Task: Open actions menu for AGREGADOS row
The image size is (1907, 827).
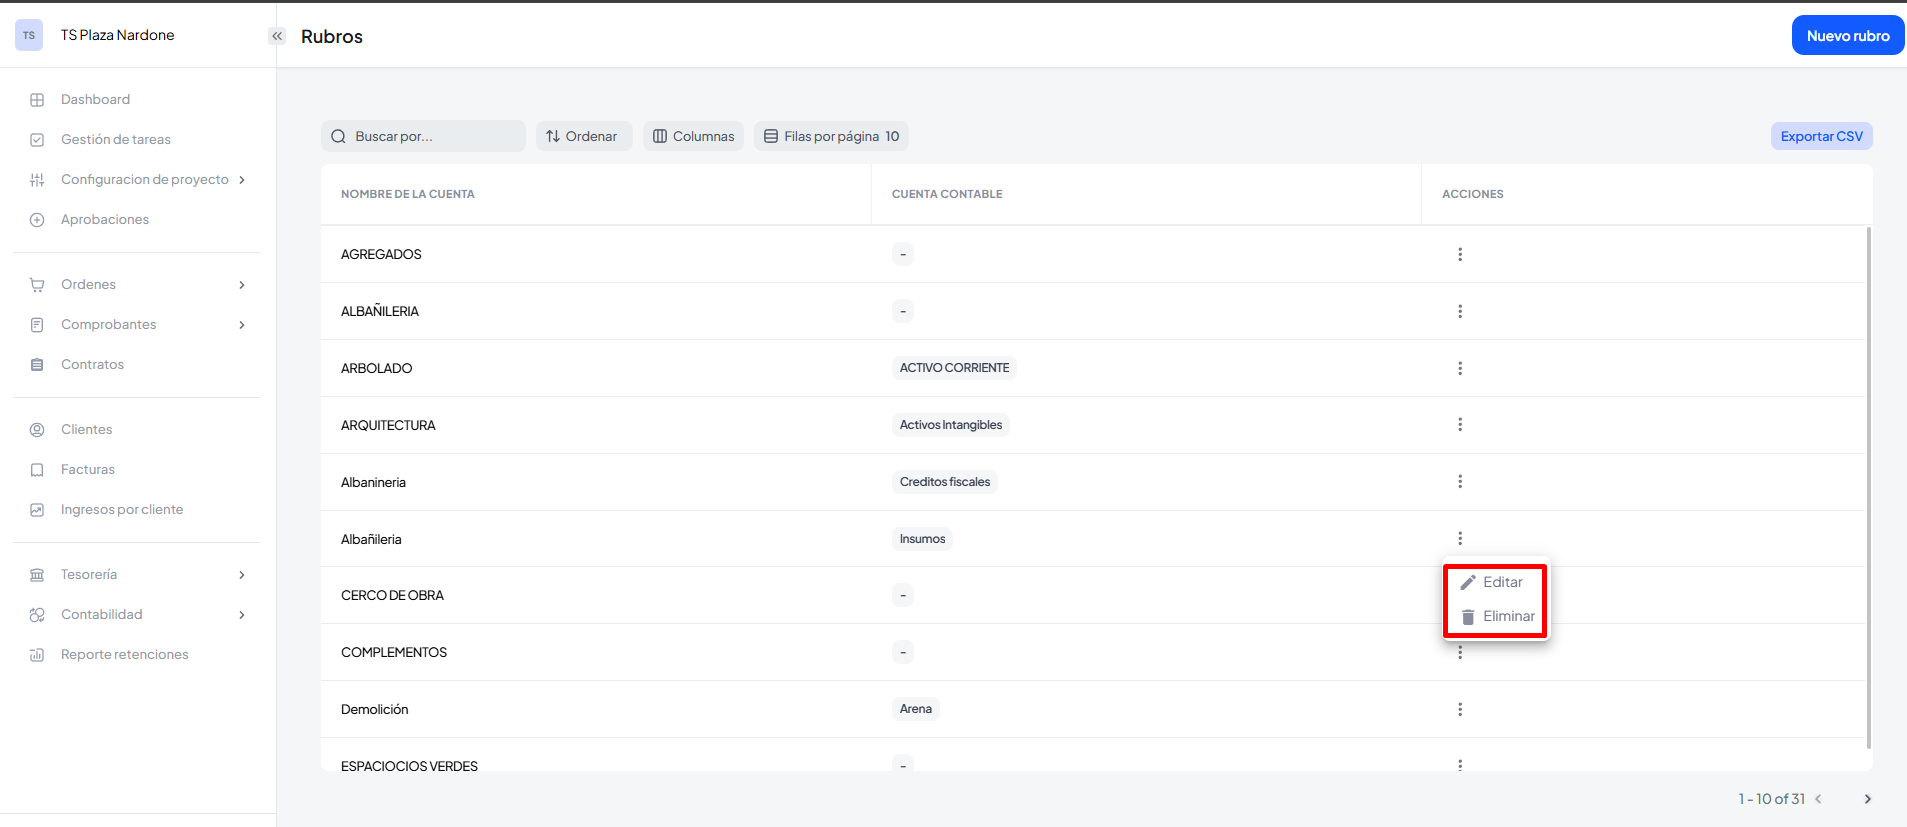Action: (1460, 254)
